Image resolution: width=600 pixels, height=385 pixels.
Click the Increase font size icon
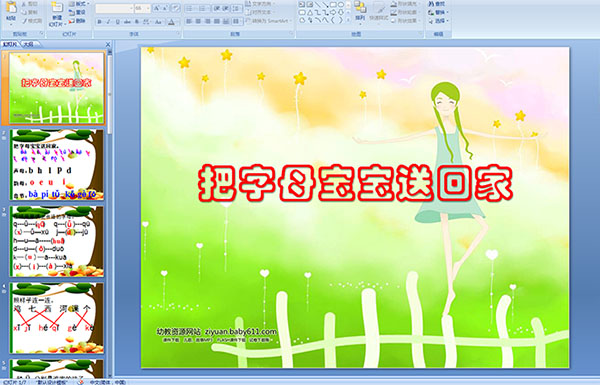point(157,8)
